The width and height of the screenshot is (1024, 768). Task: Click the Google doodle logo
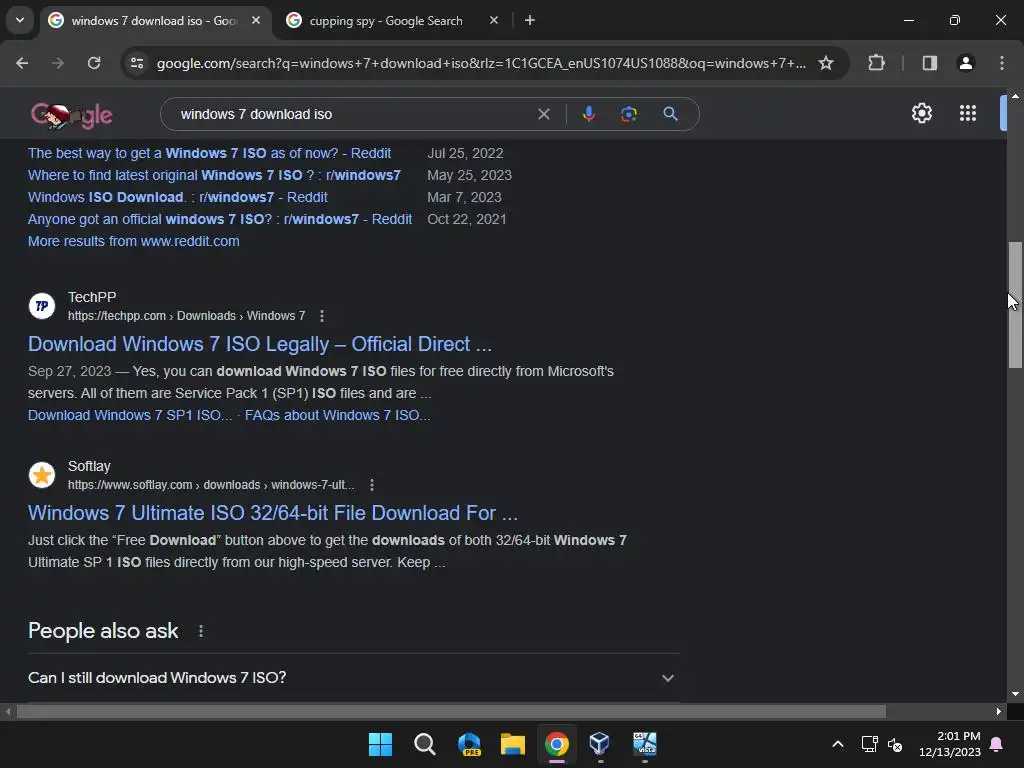(x=71, y=116)
